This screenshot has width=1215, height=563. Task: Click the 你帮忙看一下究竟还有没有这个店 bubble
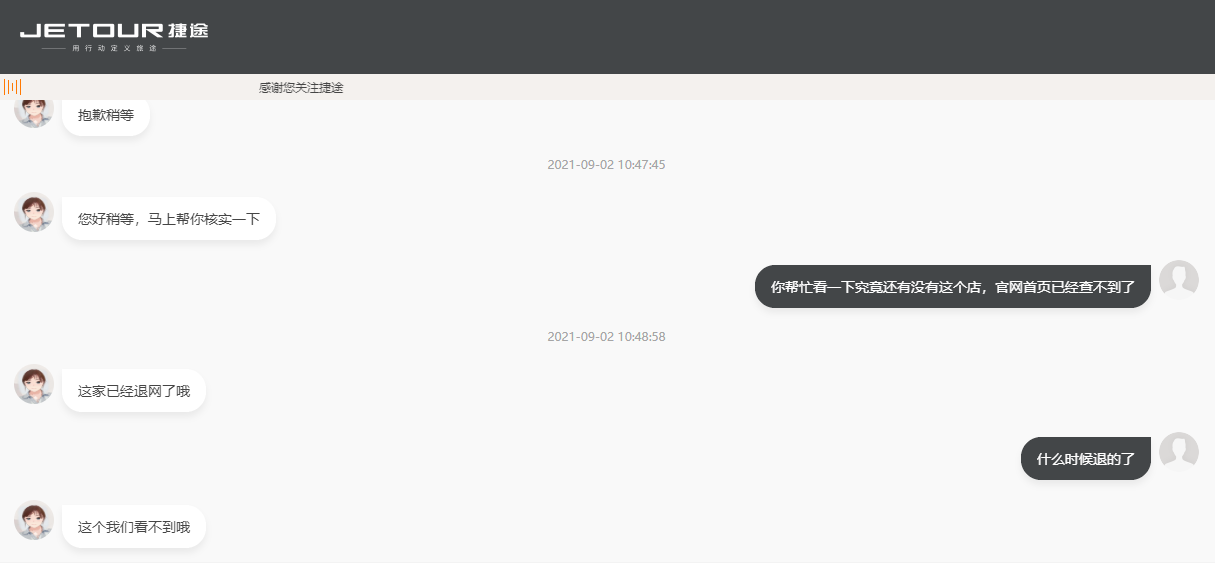(x=953, y=287)
